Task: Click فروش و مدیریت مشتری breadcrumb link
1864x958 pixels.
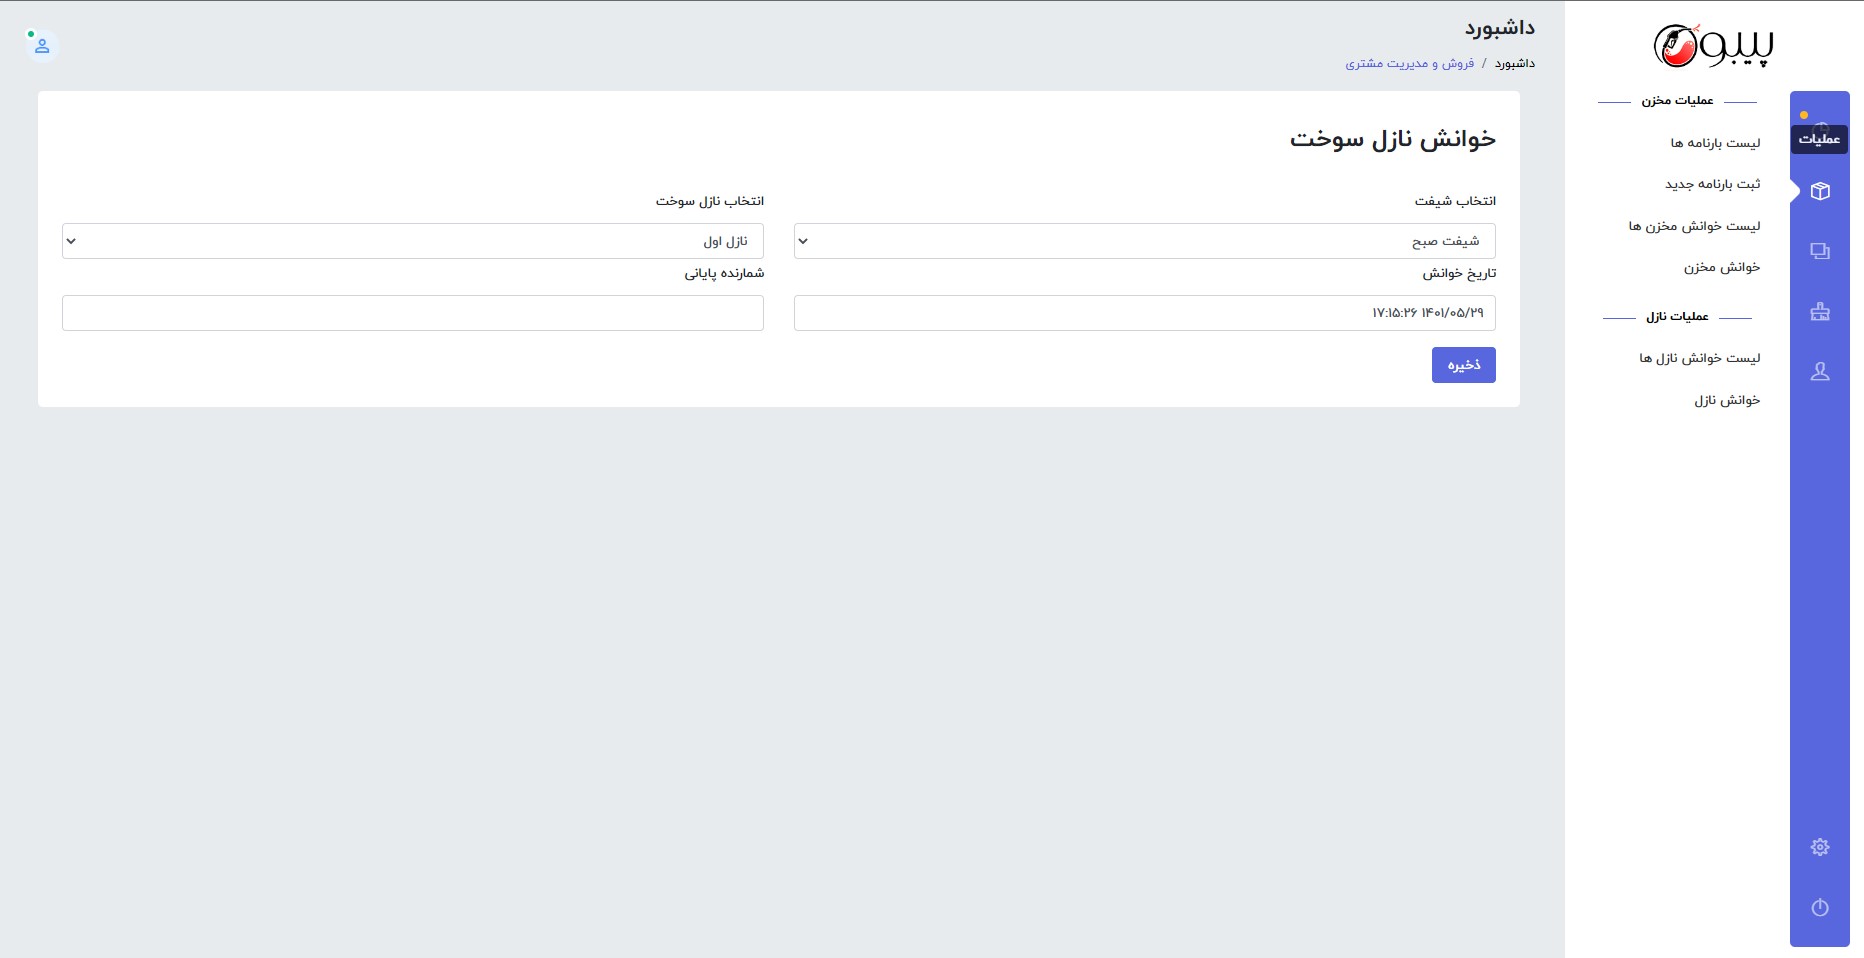Action: point(1409,63)
